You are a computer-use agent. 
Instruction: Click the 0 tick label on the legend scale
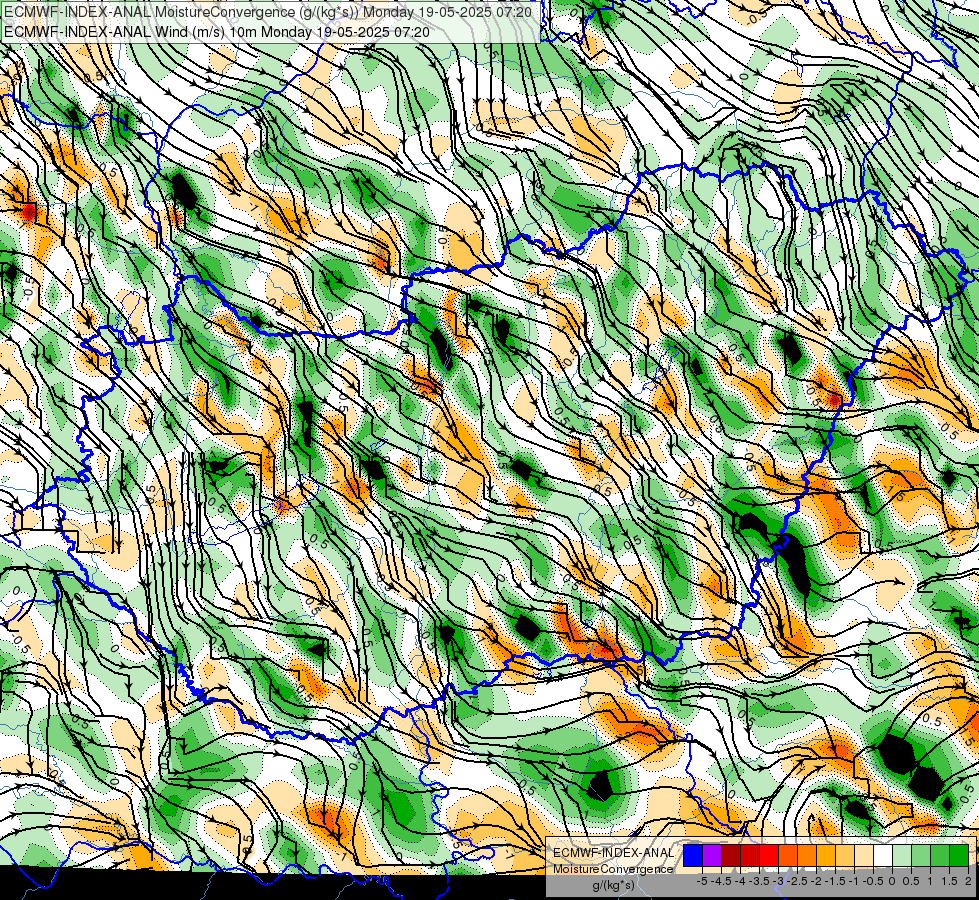892,881
